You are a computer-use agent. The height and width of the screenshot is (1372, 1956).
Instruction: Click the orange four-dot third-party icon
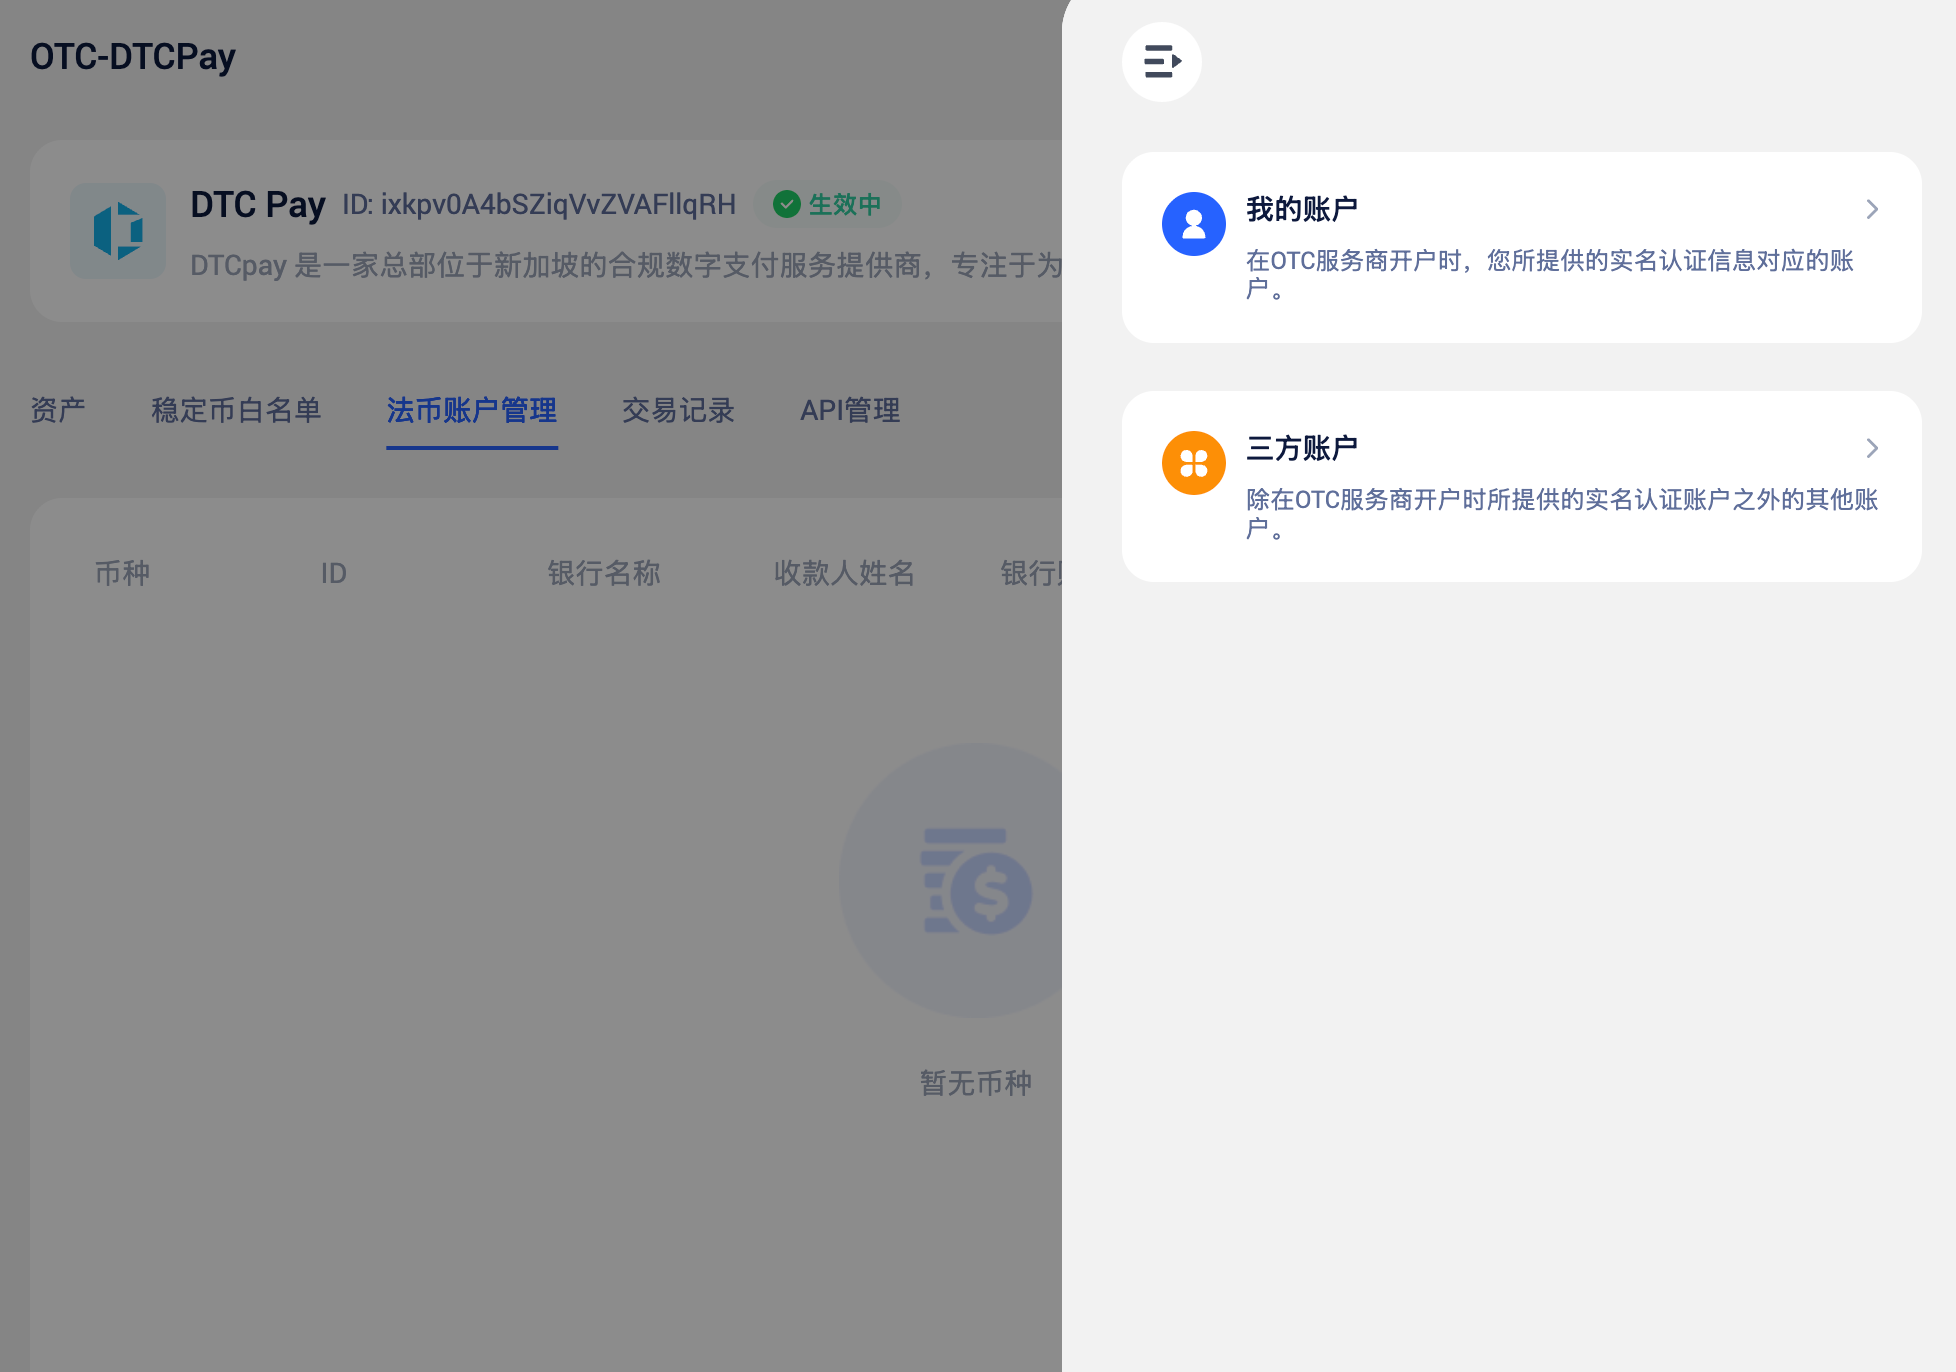pos(1193,463)
